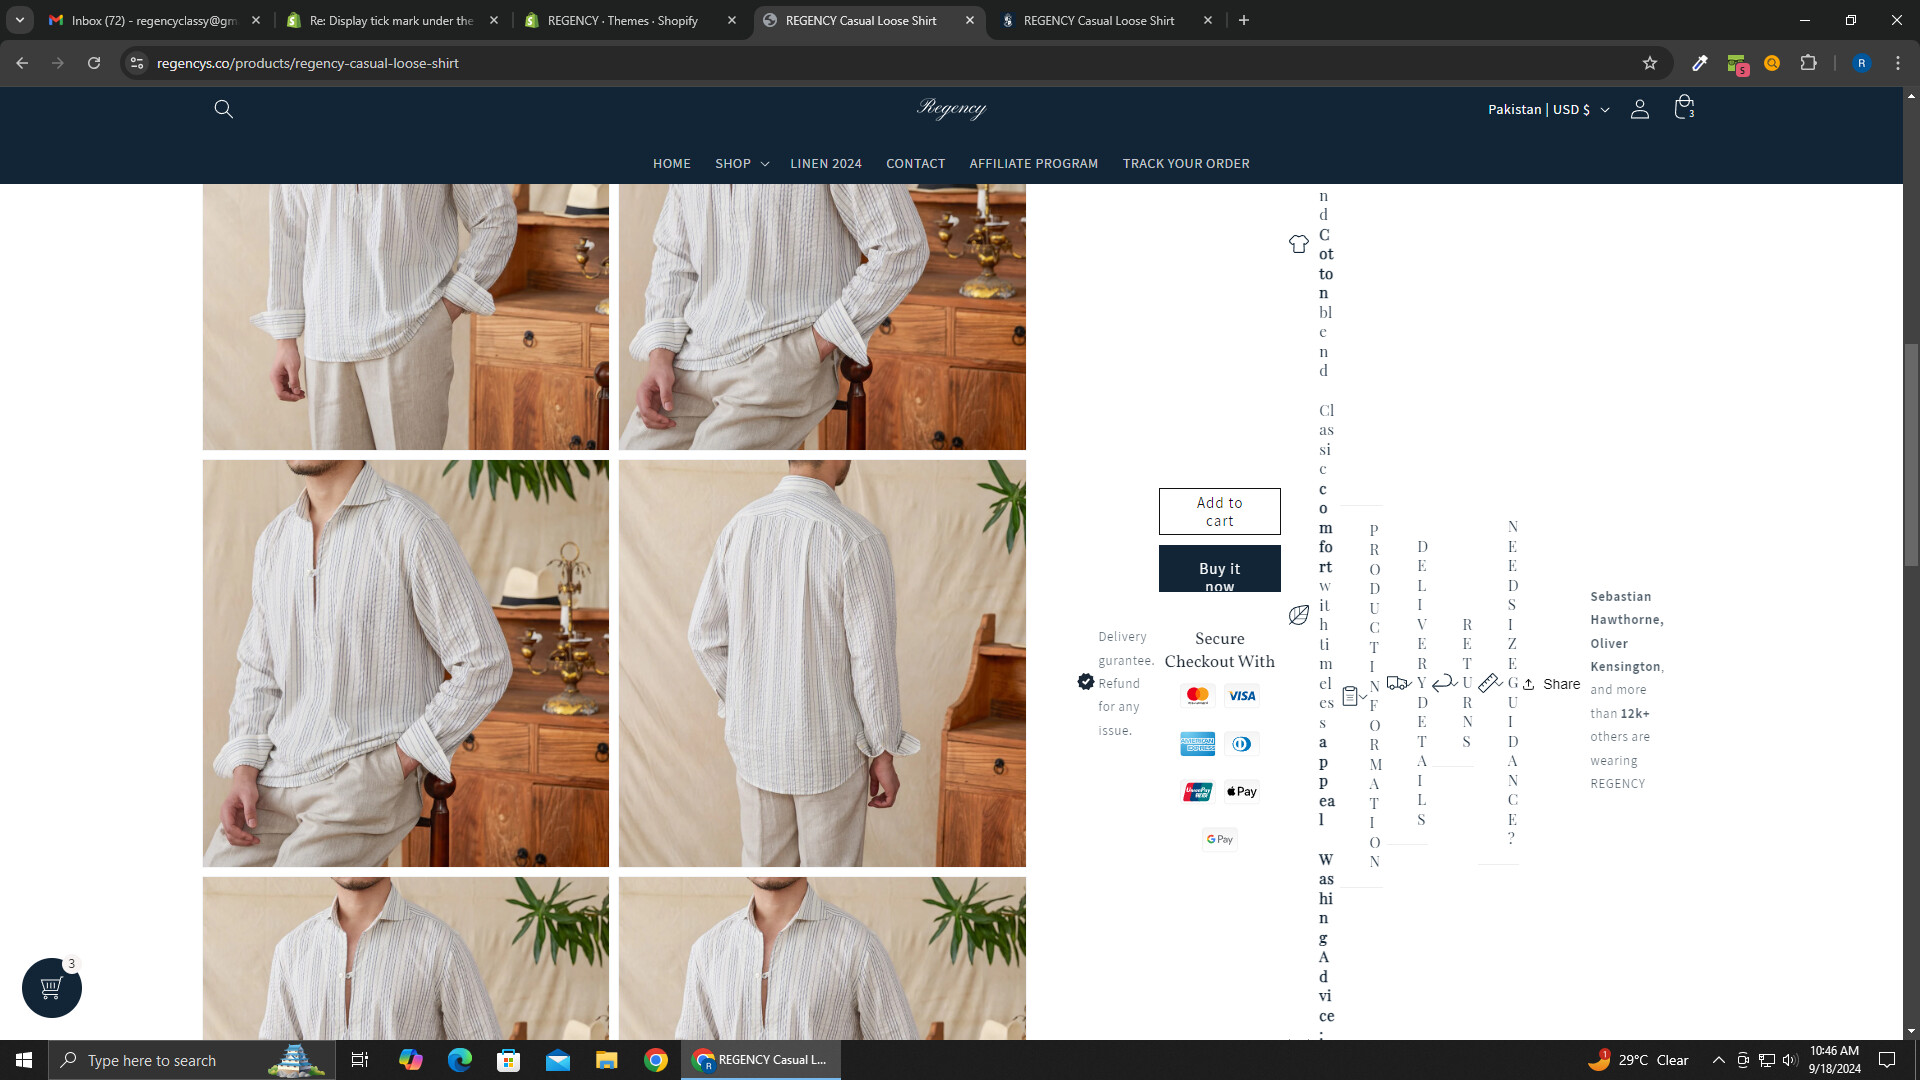1920x1080 pixels.
Task: Expand the SHOP menu dropdown
Action: click(742, 164)
